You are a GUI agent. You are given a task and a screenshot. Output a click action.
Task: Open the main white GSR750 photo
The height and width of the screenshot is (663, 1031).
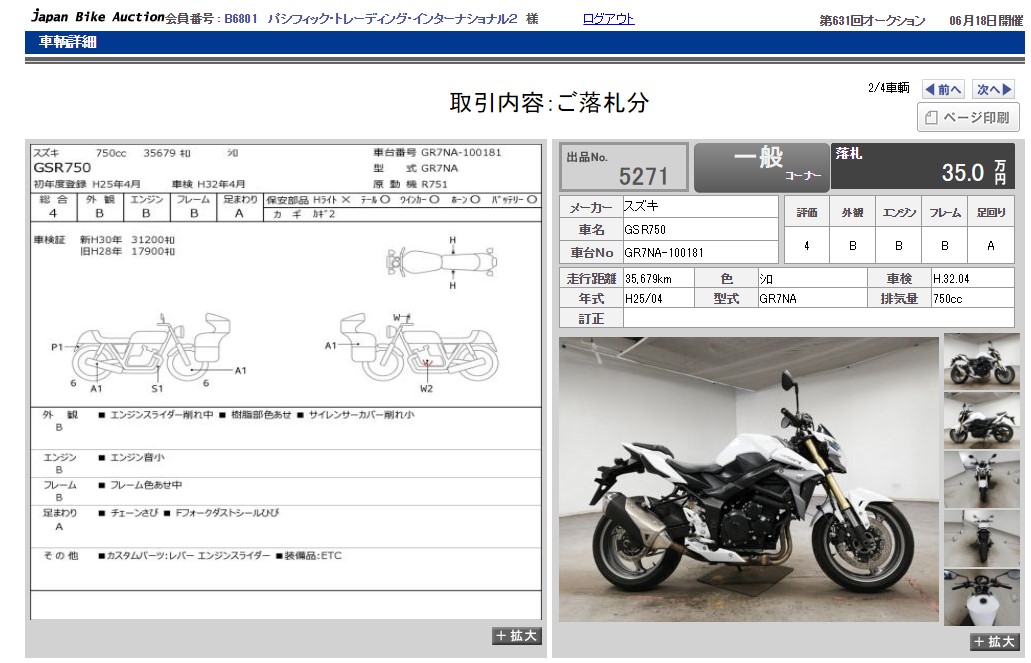click(x=749, y=479)
